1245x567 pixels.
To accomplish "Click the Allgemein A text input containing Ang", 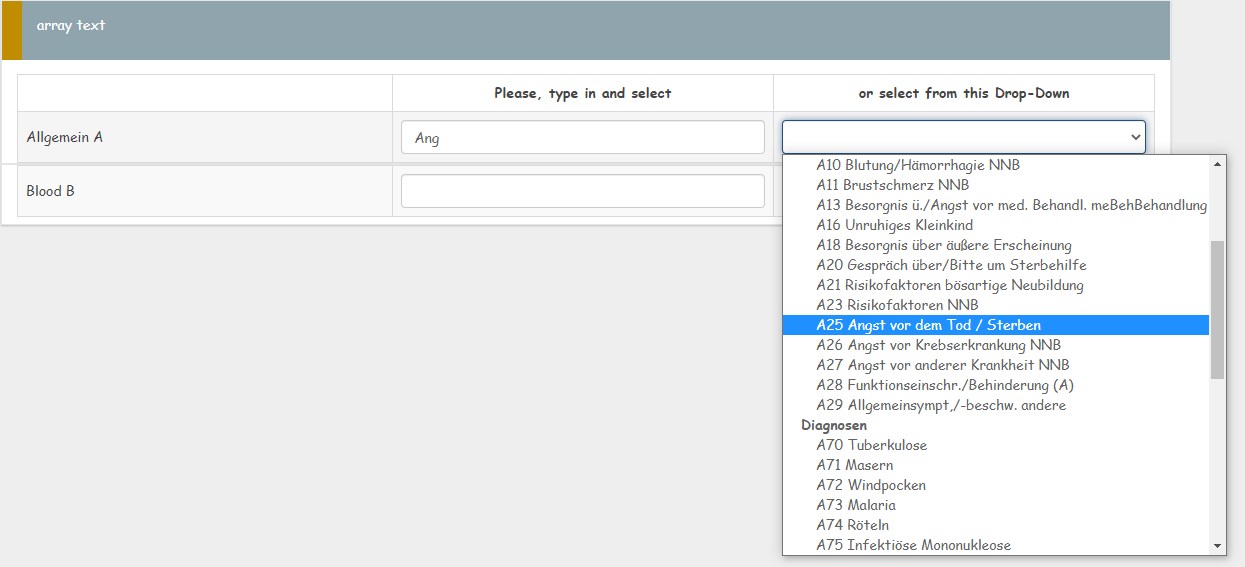I will point(582,138).
